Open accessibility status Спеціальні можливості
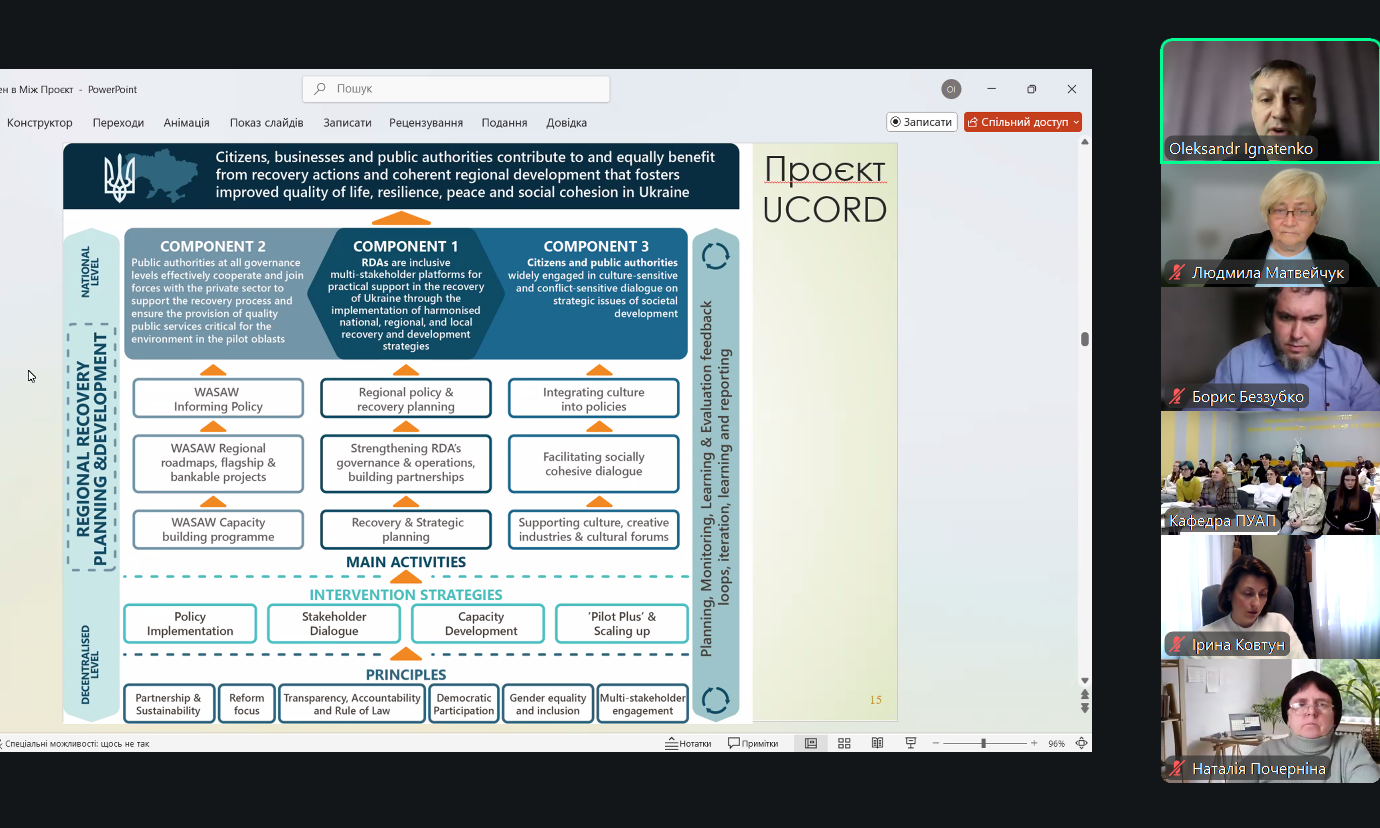 (x=76, y=743)
